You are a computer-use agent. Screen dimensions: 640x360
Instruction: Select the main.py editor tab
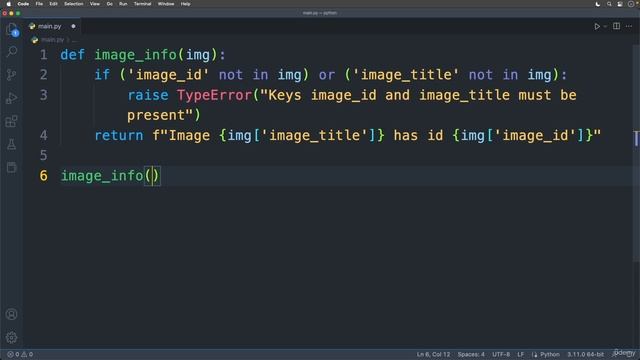(52, 26)
